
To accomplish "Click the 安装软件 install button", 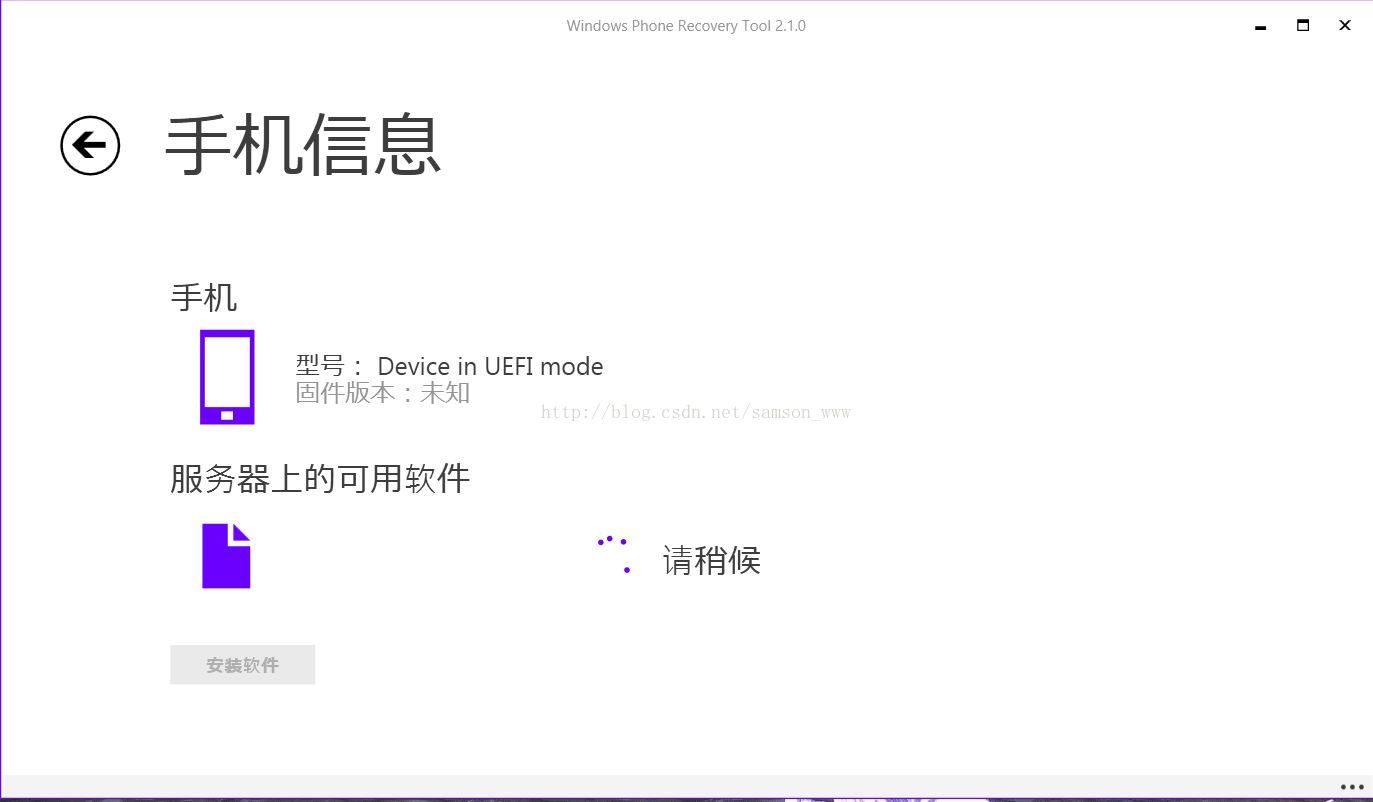I will 242,665.
